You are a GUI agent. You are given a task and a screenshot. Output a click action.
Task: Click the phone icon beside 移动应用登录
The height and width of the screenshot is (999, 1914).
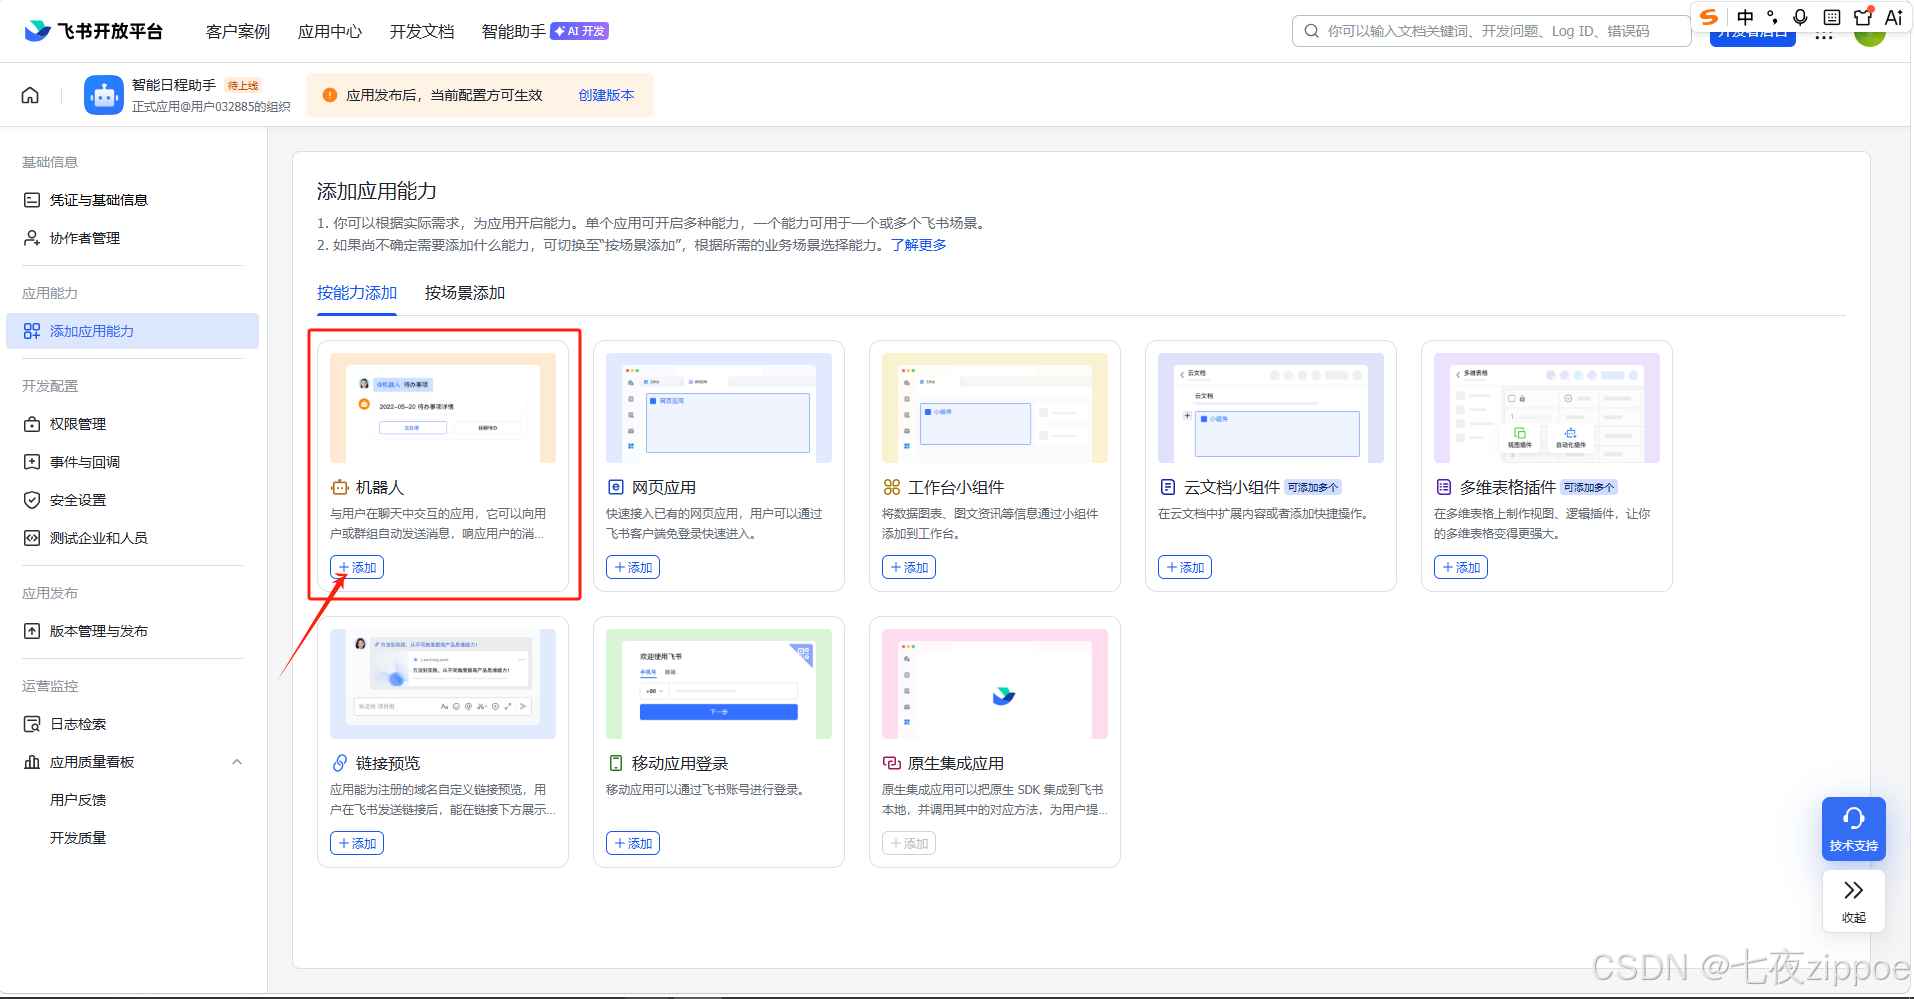click(616, 763)
